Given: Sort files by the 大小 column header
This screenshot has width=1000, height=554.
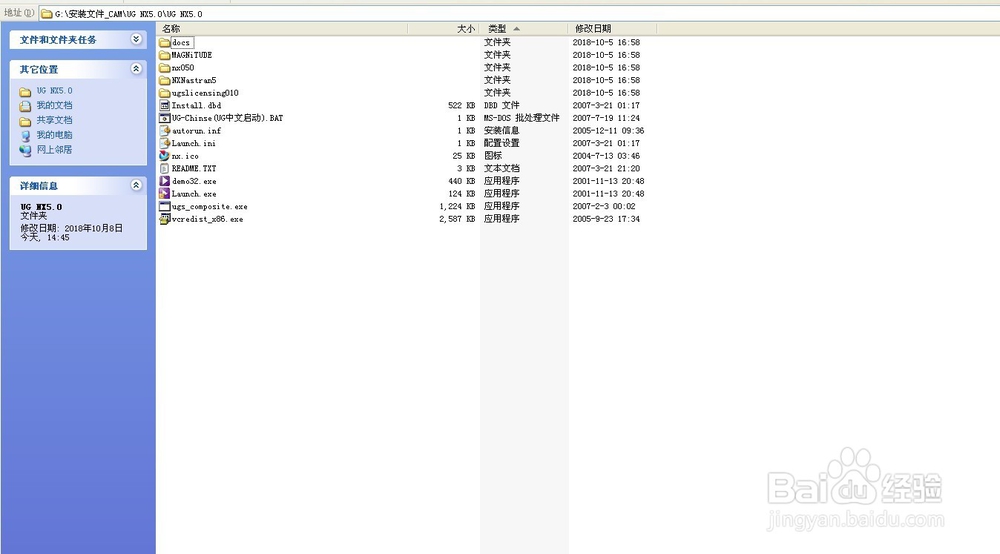Looking at the screenshot, I should pyautogui.click(x=443, y=29).
